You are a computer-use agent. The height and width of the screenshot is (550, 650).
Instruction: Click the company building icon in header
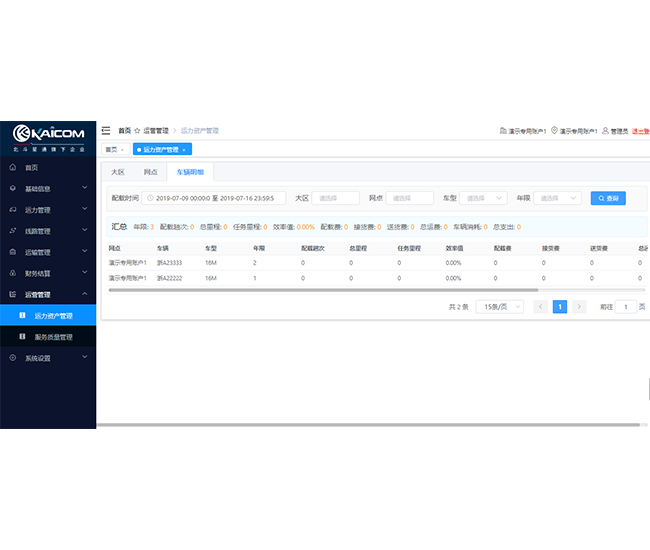click(502, 131)
